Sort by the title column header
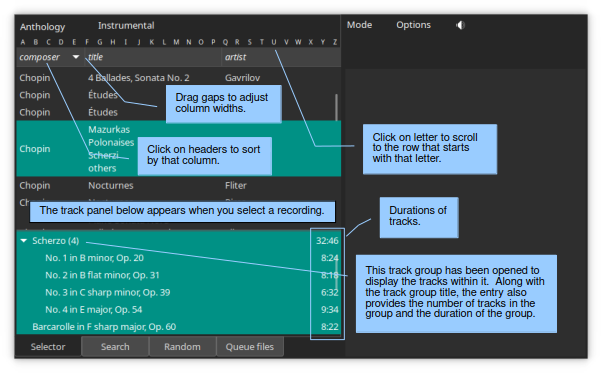Image resolution: width=601 pixels, height=373 pixels. point(96,57)
